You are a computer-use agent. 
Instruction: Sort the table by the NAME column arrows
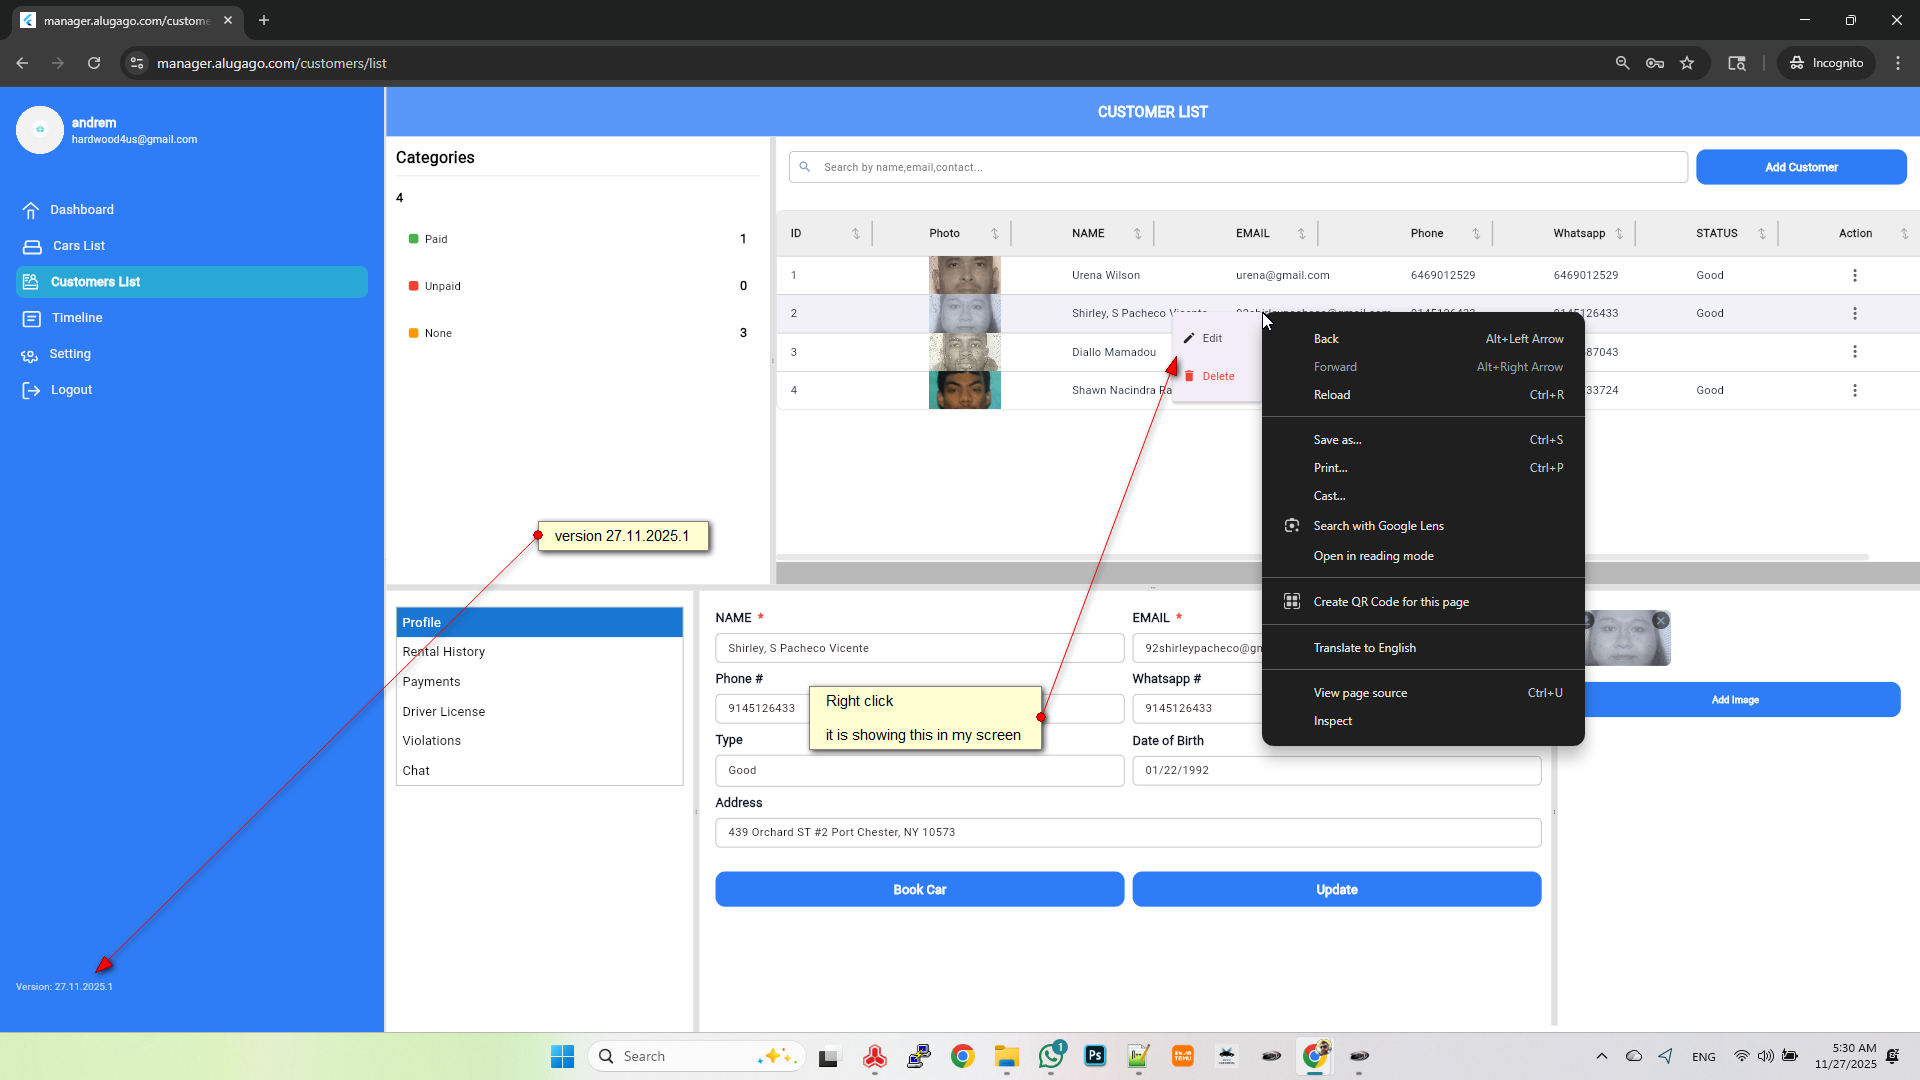point(1137,234)
